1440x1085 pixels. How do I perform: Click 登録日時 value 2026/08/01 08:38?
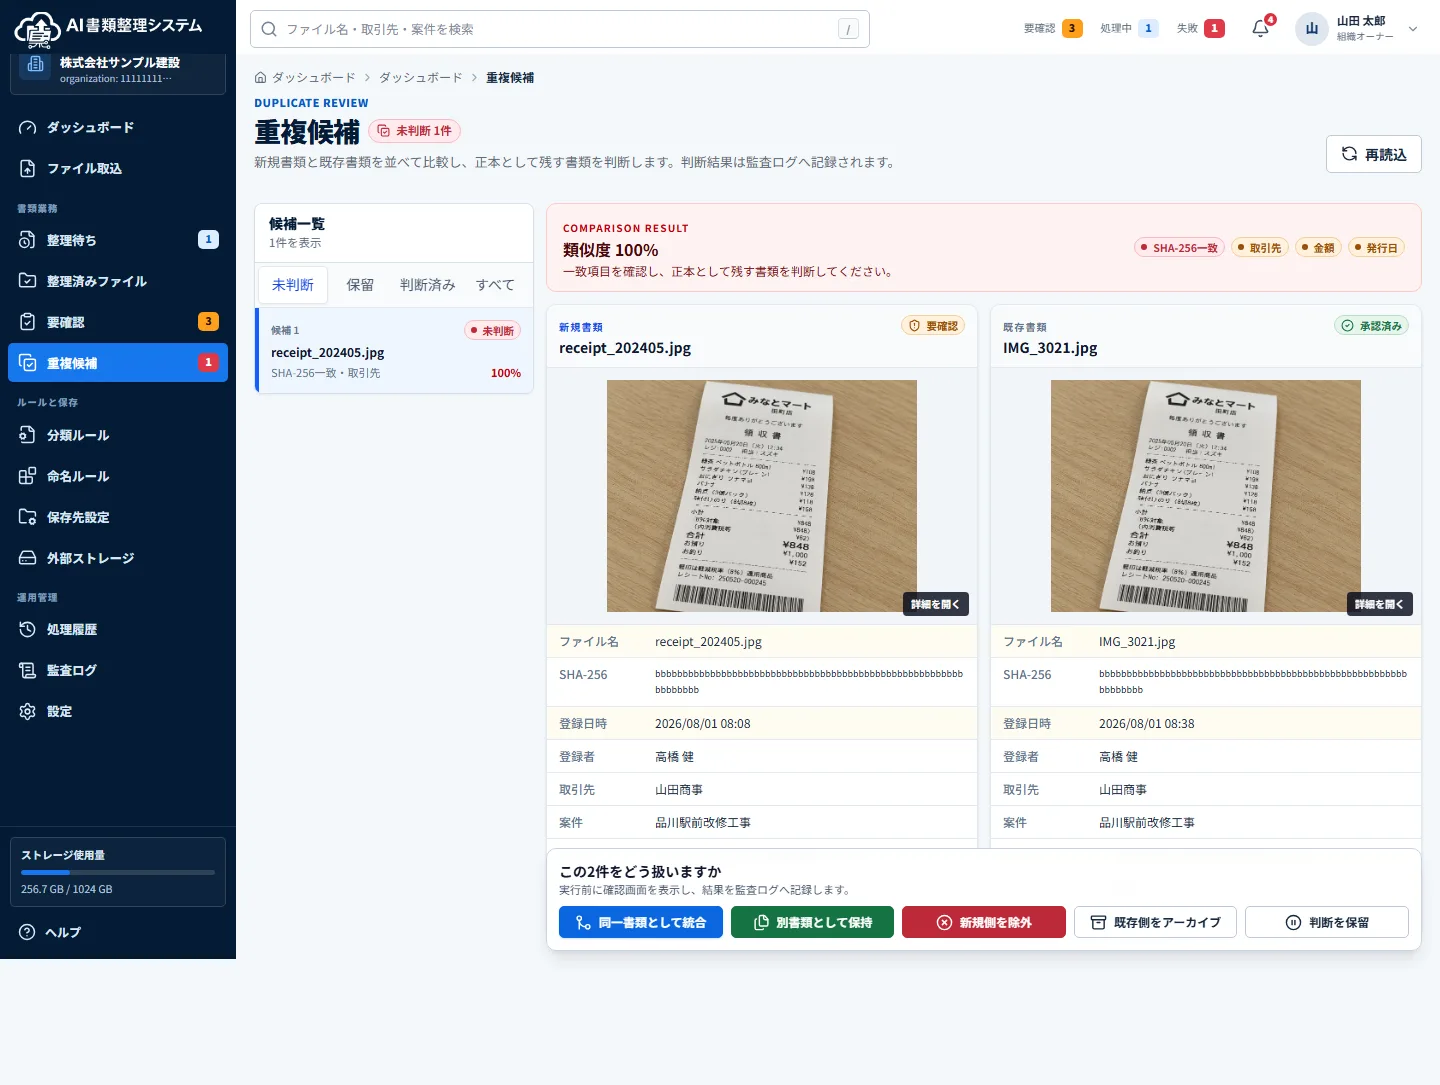click(1146, 724)
